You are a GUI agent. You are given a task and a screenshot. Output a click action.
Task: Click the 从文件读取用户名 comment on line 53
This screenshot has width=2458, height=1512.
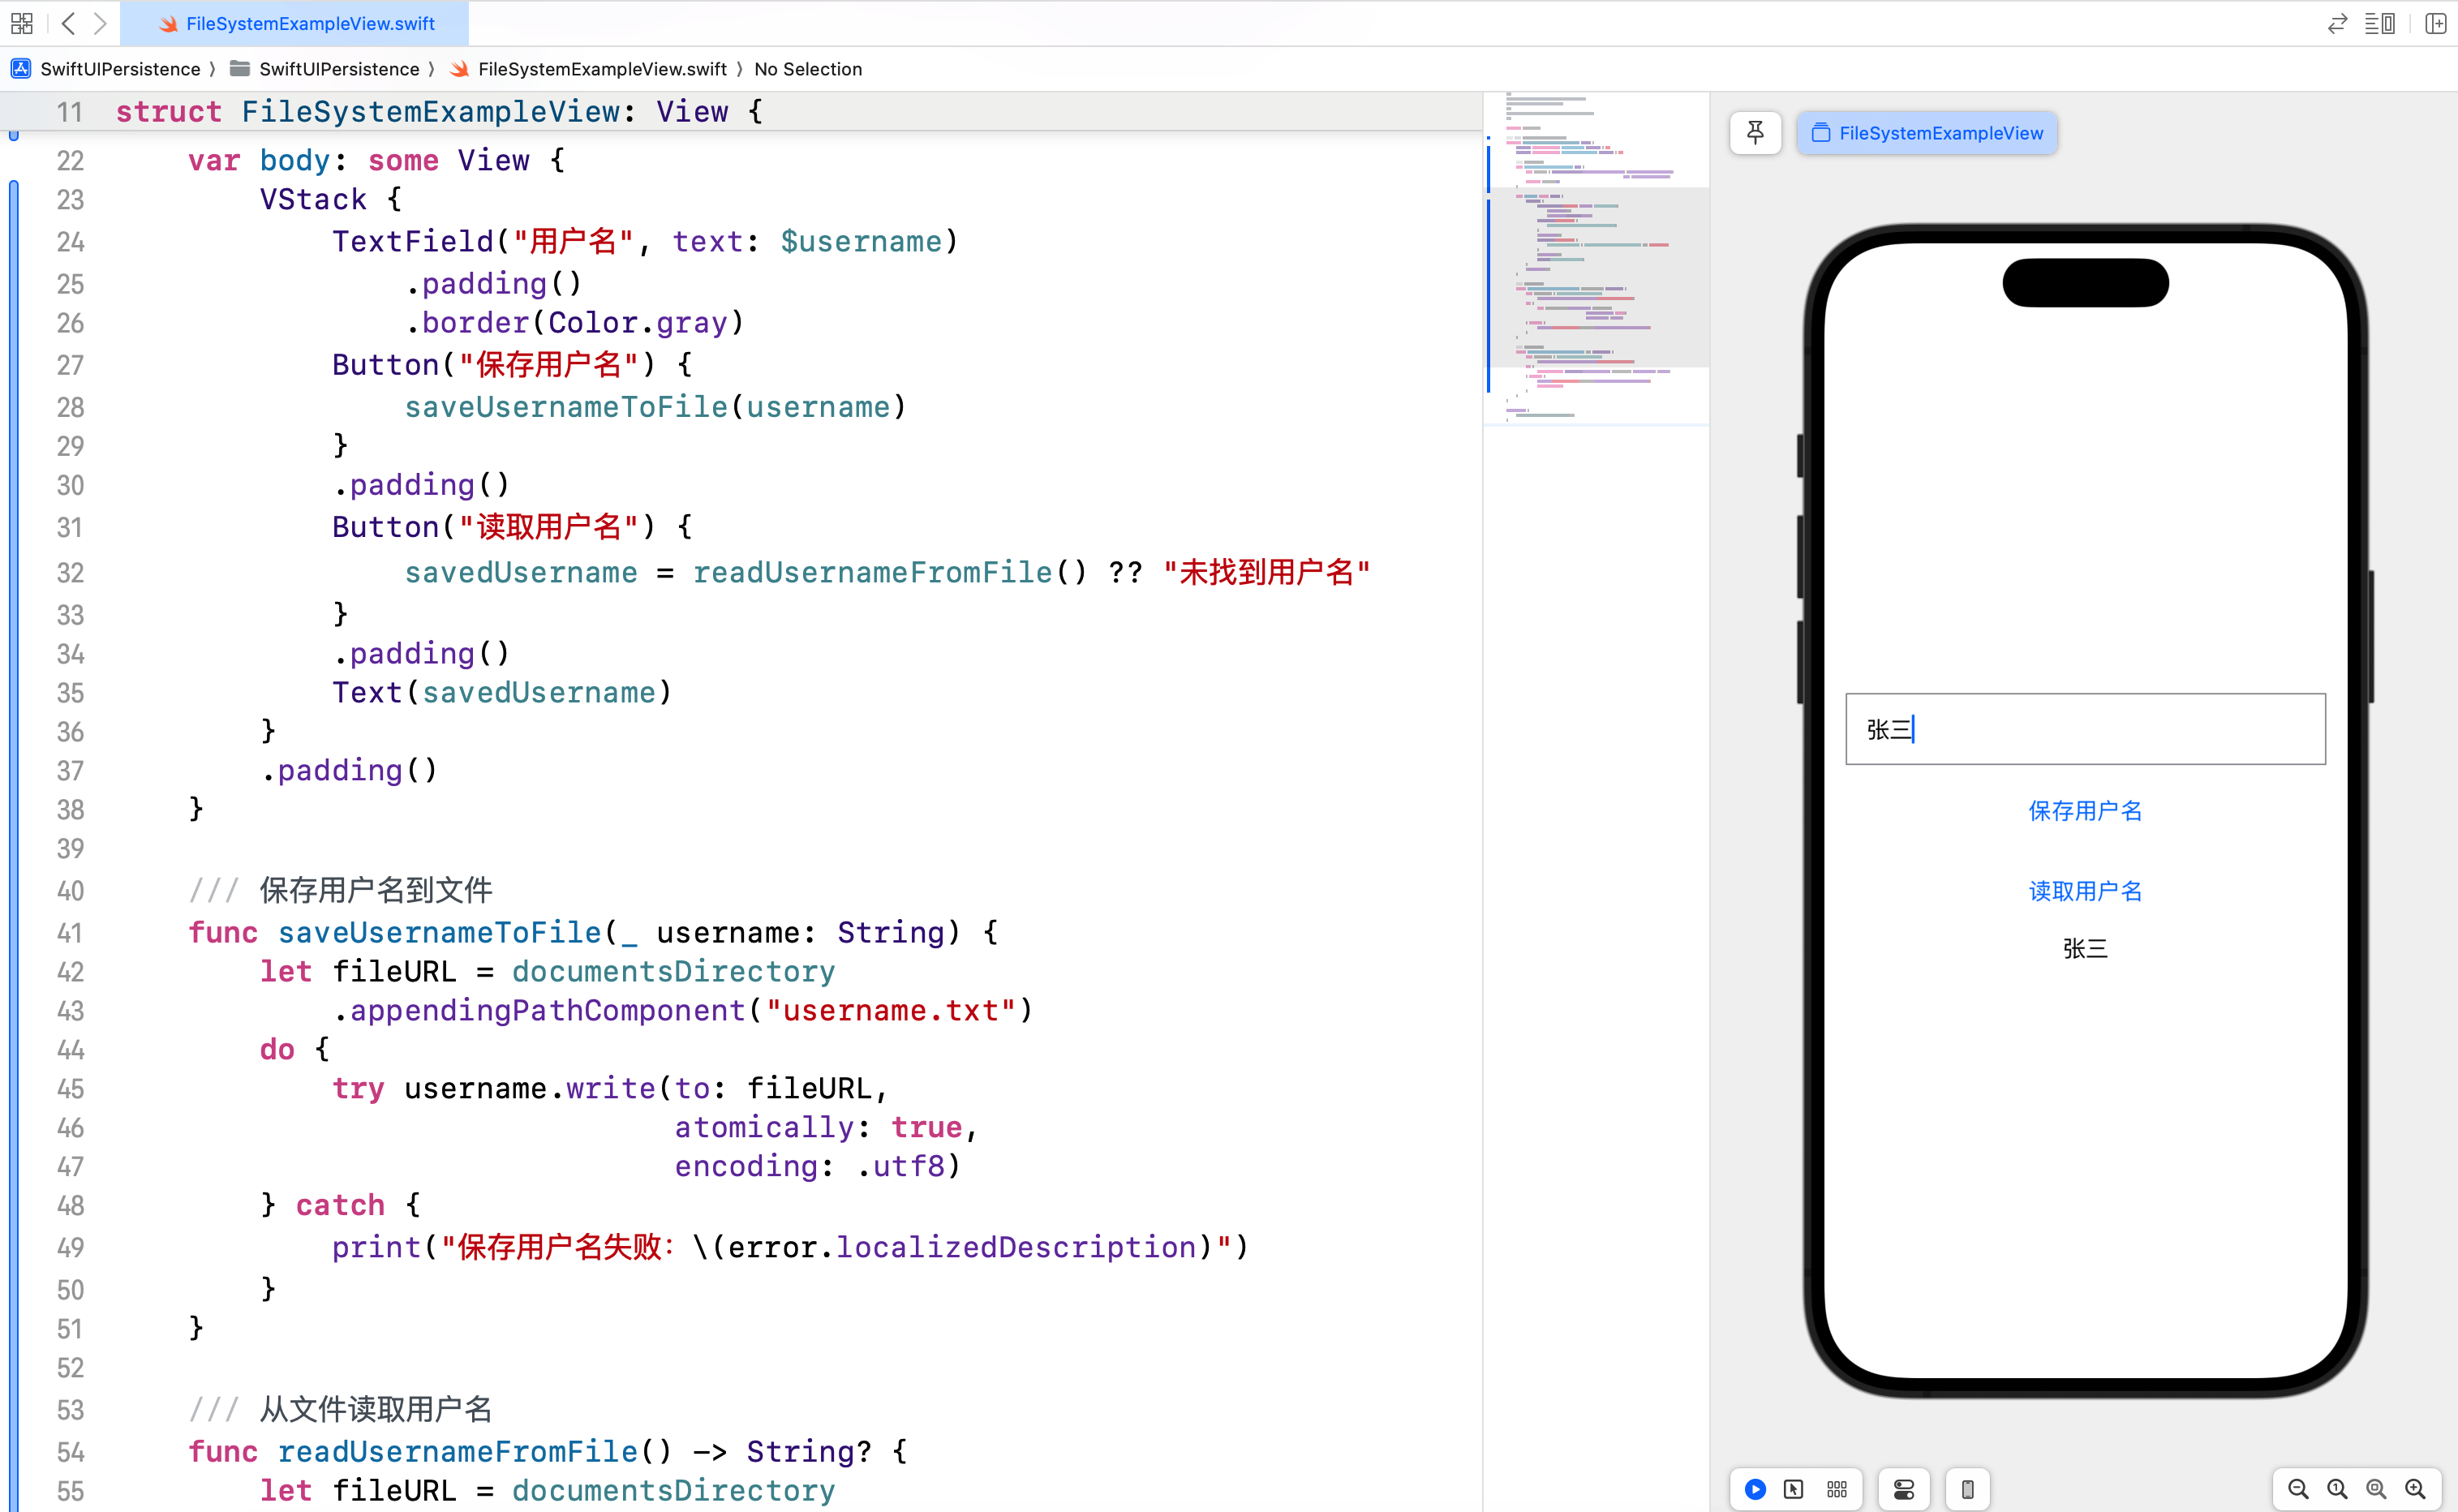(376, 1410)
